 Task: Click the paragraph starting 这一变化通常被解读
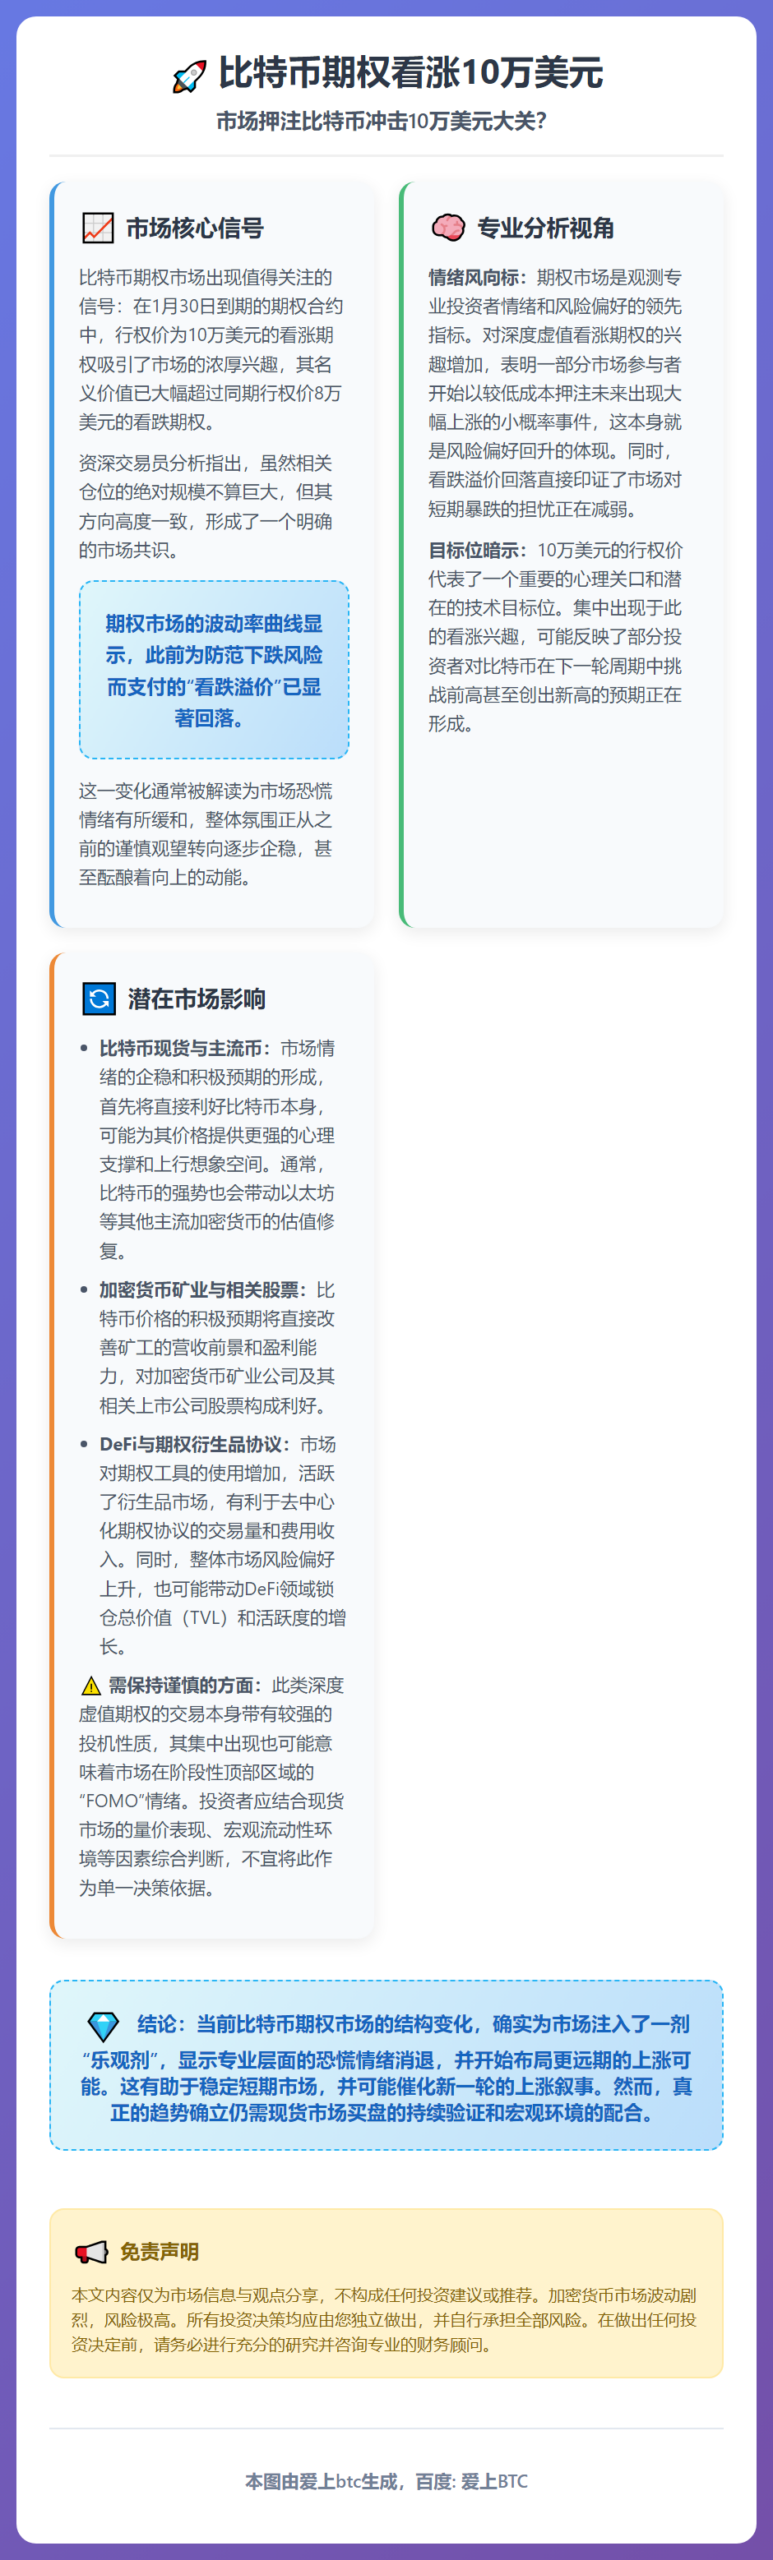click(206, 834)
